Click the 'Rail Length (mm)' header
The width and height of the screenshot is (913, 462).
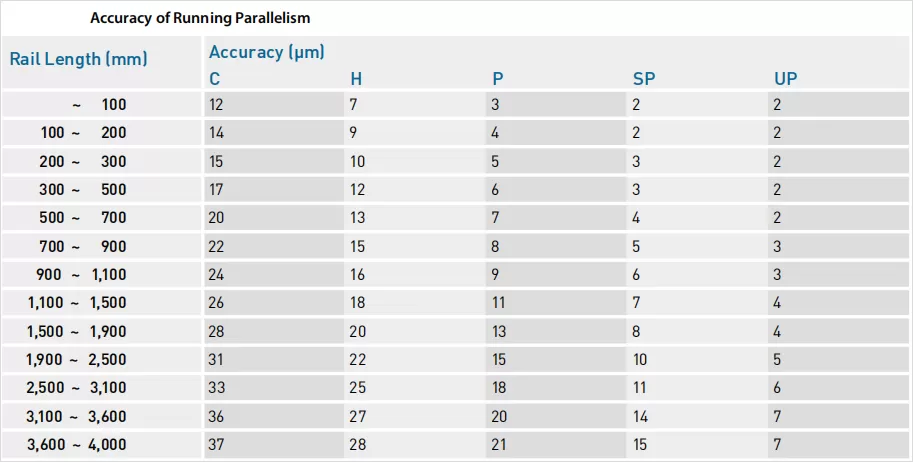point(79,59)
